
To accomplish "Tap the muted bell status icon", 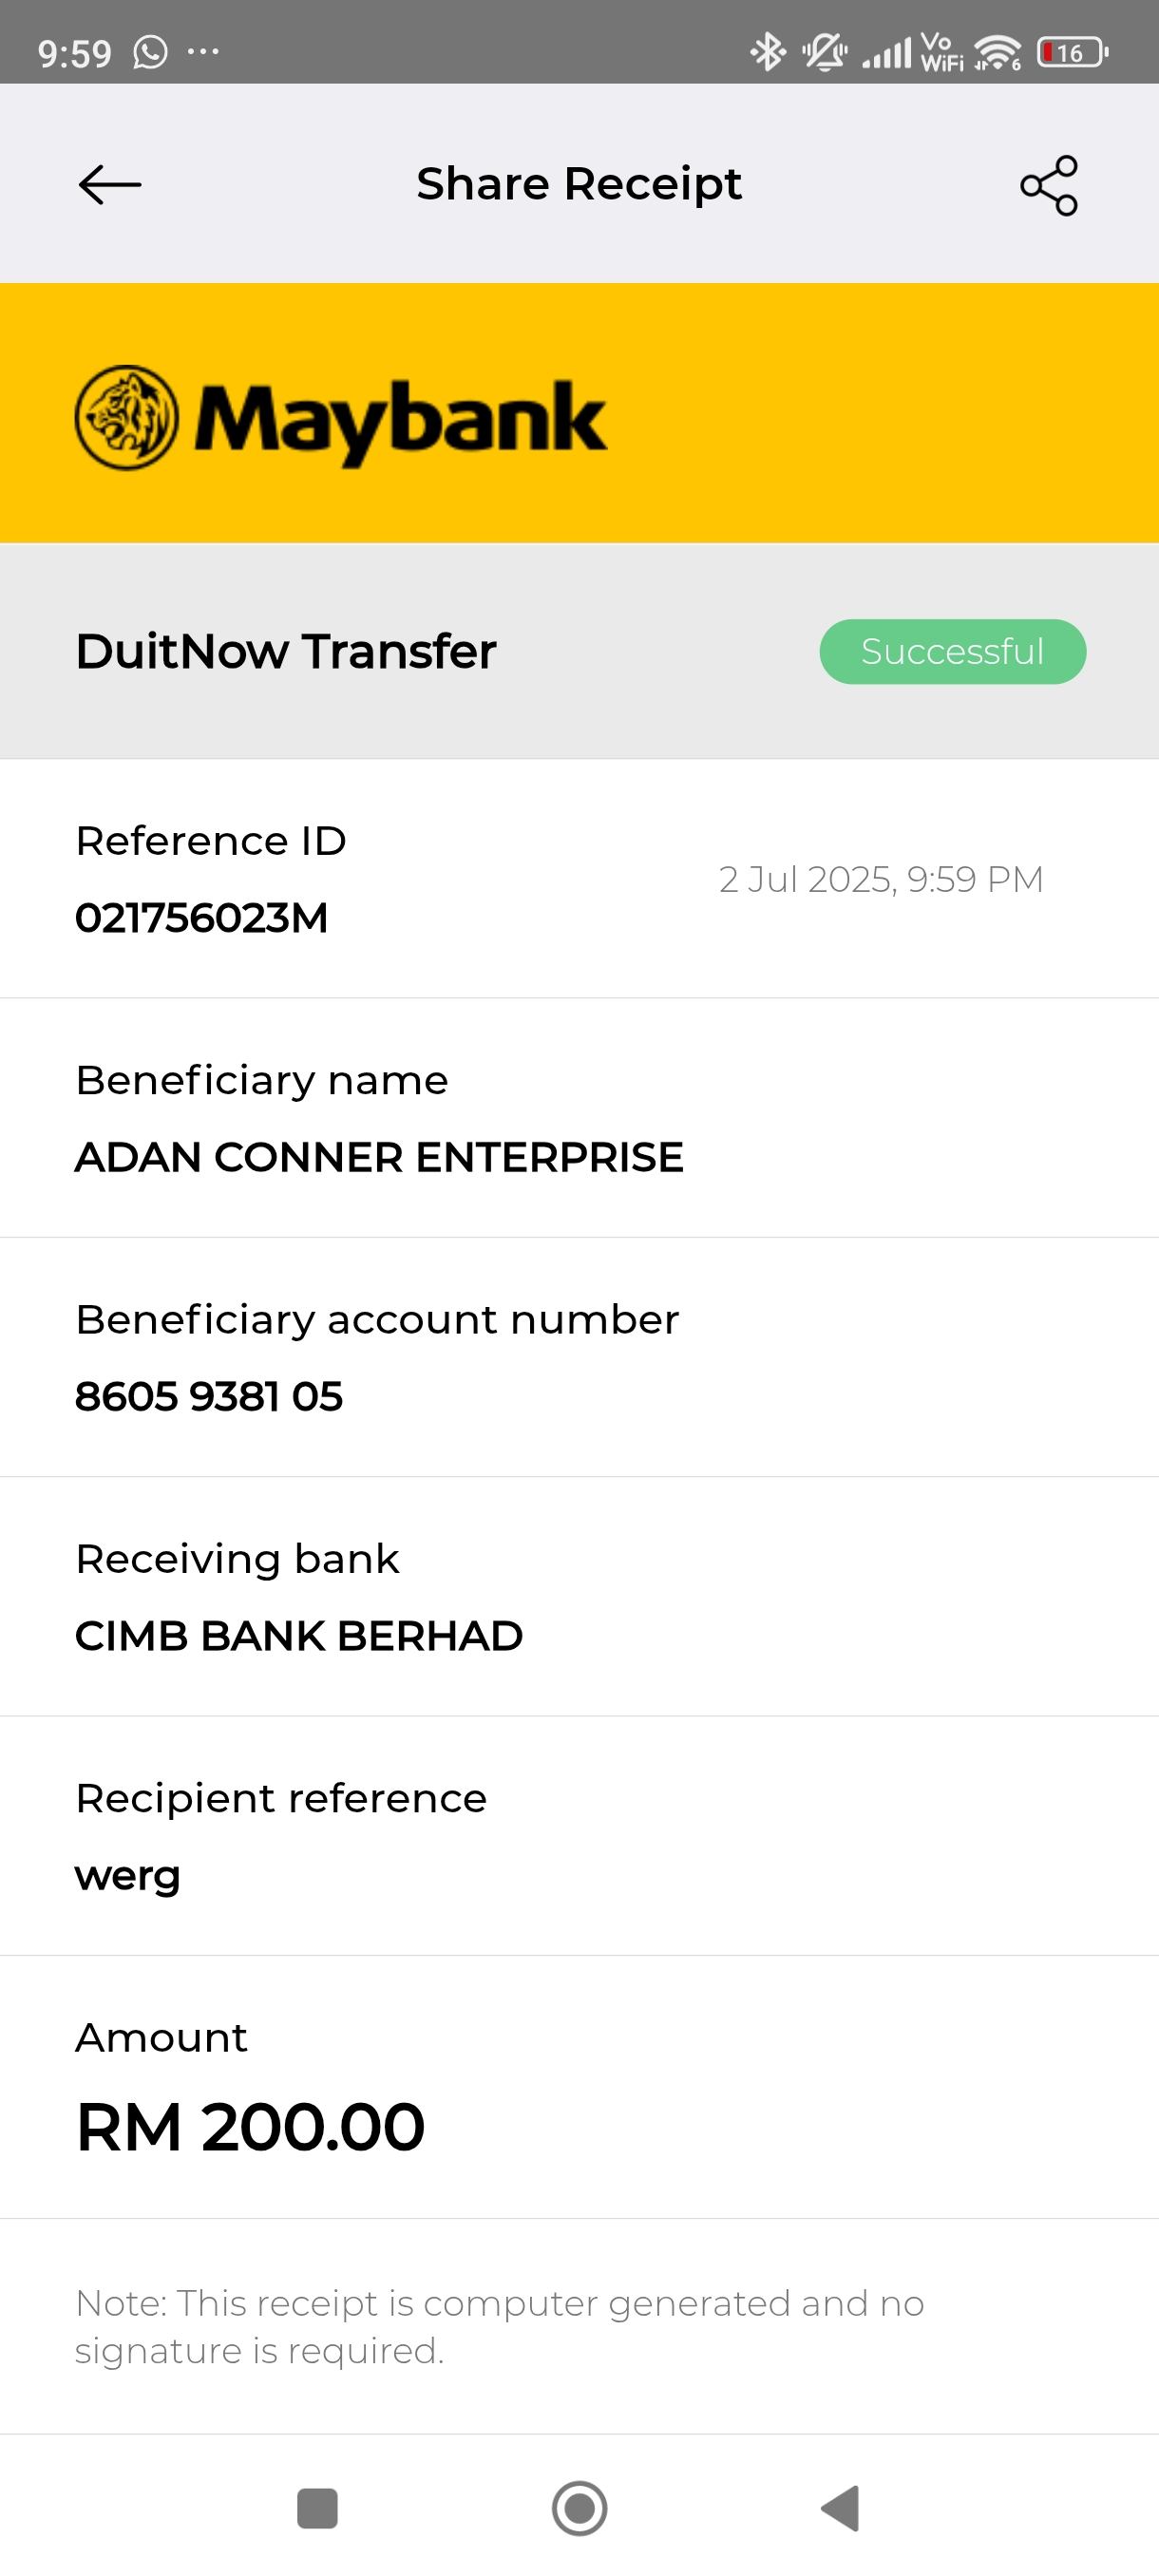I will (x=825, y=52).
